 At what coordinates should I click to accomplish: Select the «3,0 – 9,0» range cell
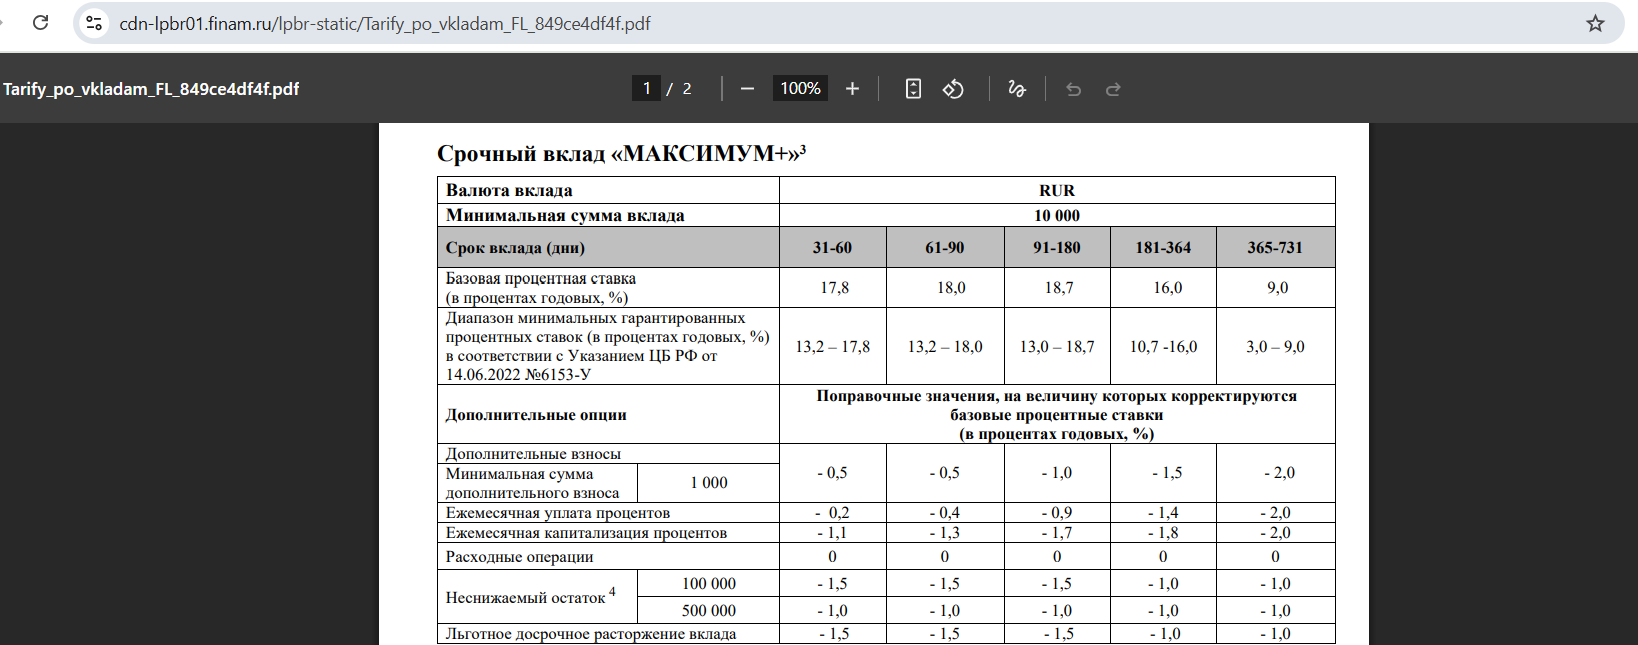(x=1275, y=347)
